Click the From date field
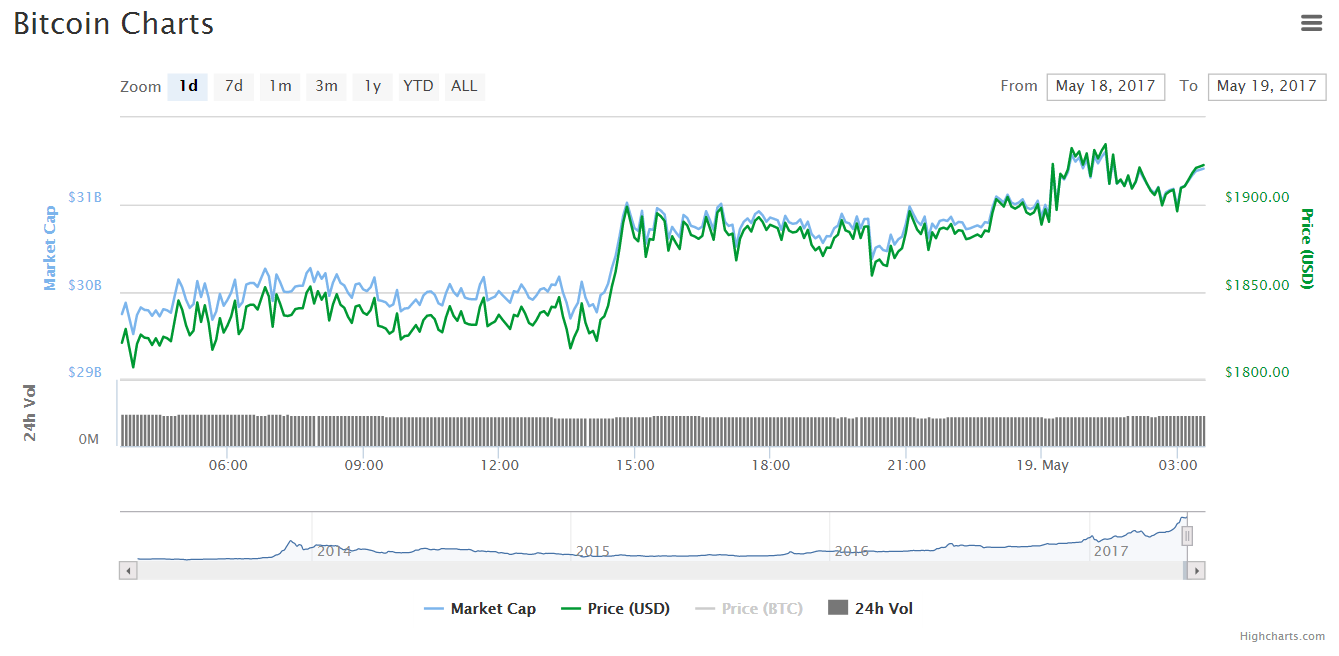Viewport: 1339px width, 656px height. (x=1105, y=87)
